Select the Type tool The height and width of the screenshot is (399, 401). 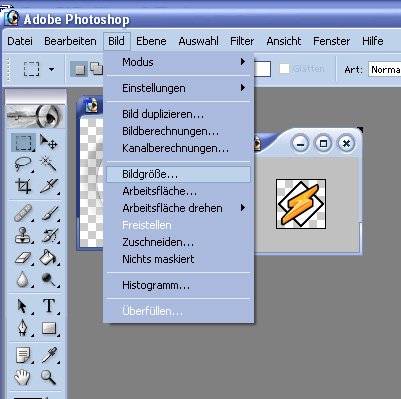pyautogui.click(x=49, y=306)
